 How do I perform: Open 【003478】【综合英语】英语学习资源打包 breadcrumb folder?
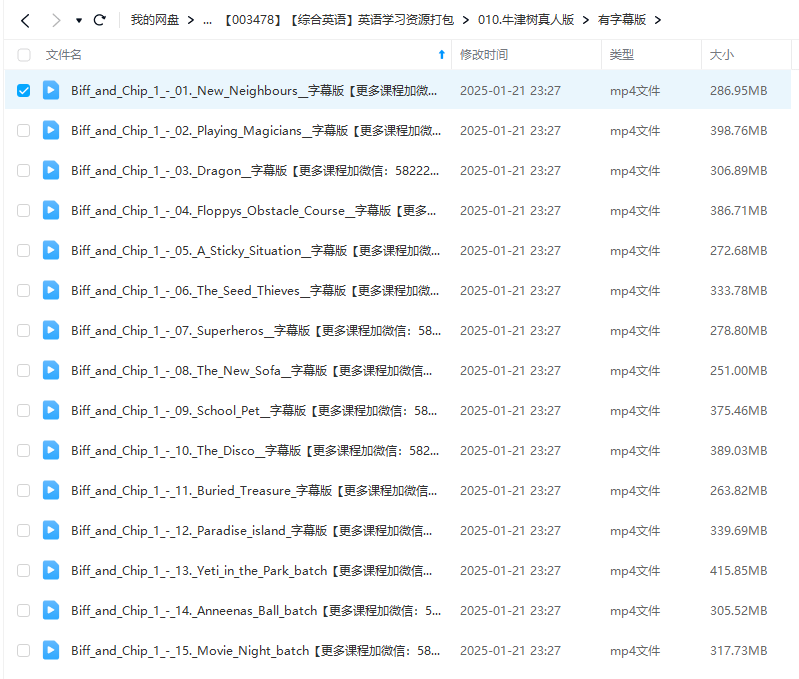coord(338,20)
